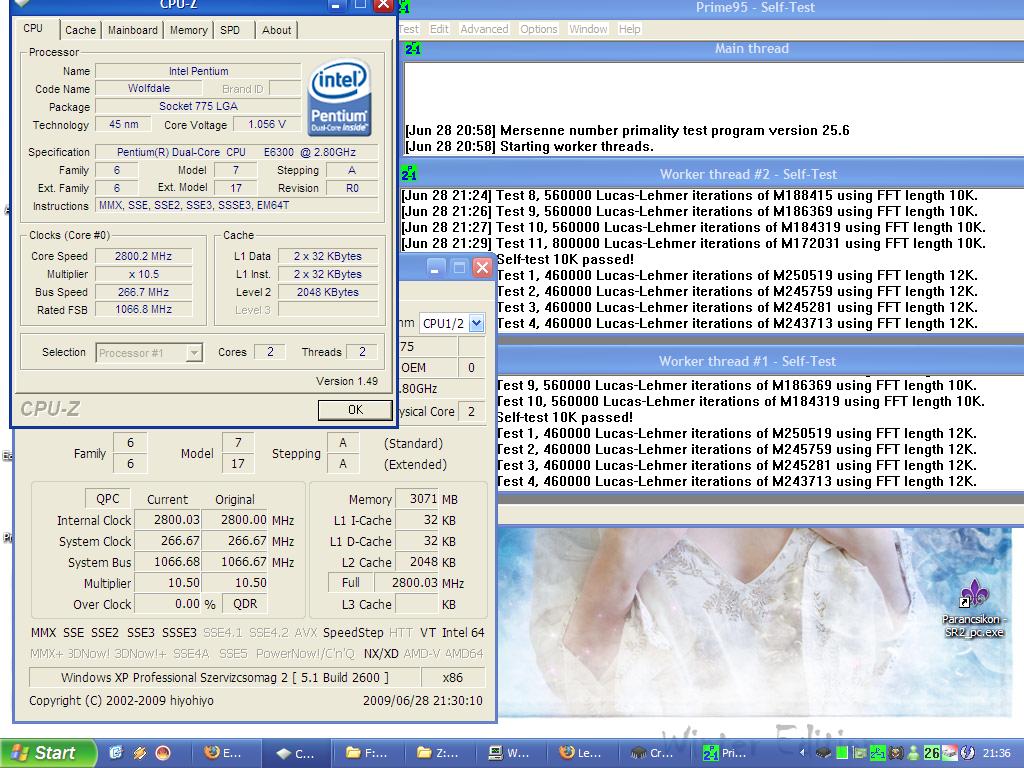Screen dimensions: 1024x768
Task: Open the Edit menu in Prime95
Action: click(x=439, y=29)
